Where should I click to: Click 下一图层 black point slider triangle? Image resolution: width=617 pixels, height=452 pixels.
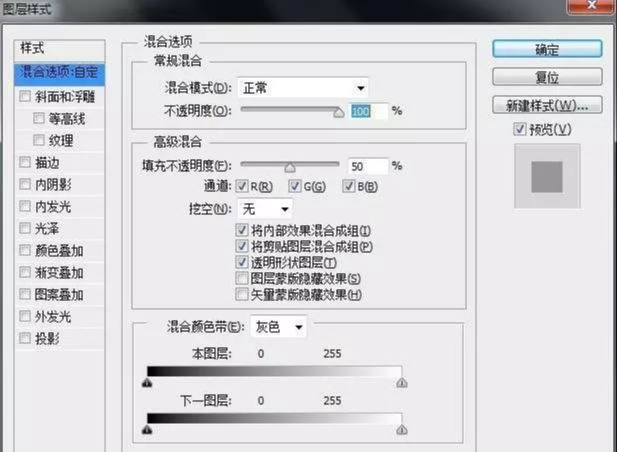click(147, 429)
